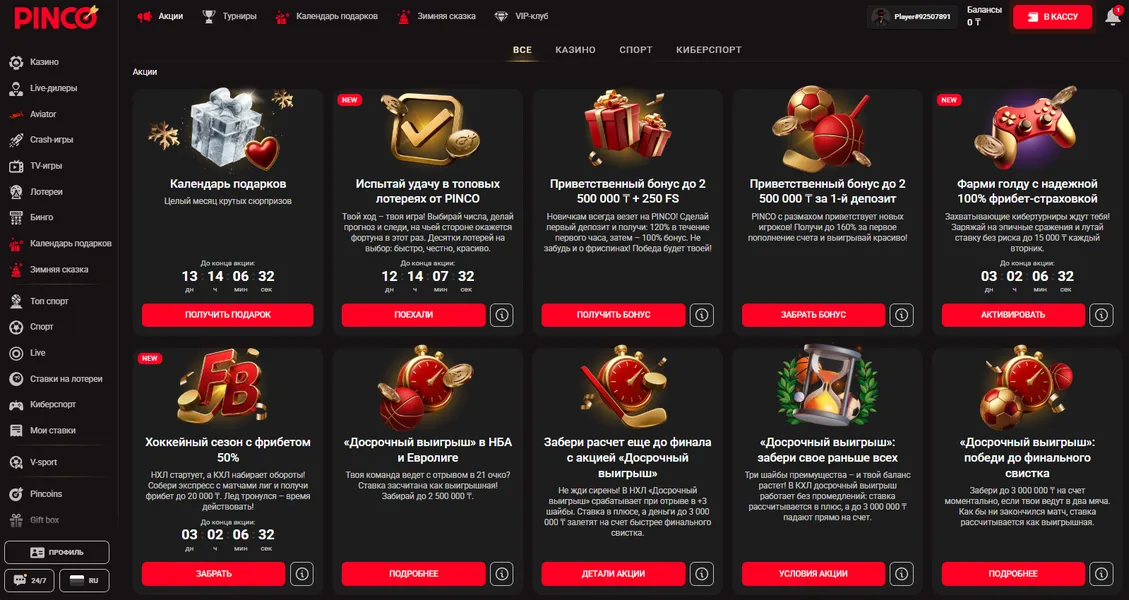Click the info icon beside Активировать button

click(x=1101, y=315)
